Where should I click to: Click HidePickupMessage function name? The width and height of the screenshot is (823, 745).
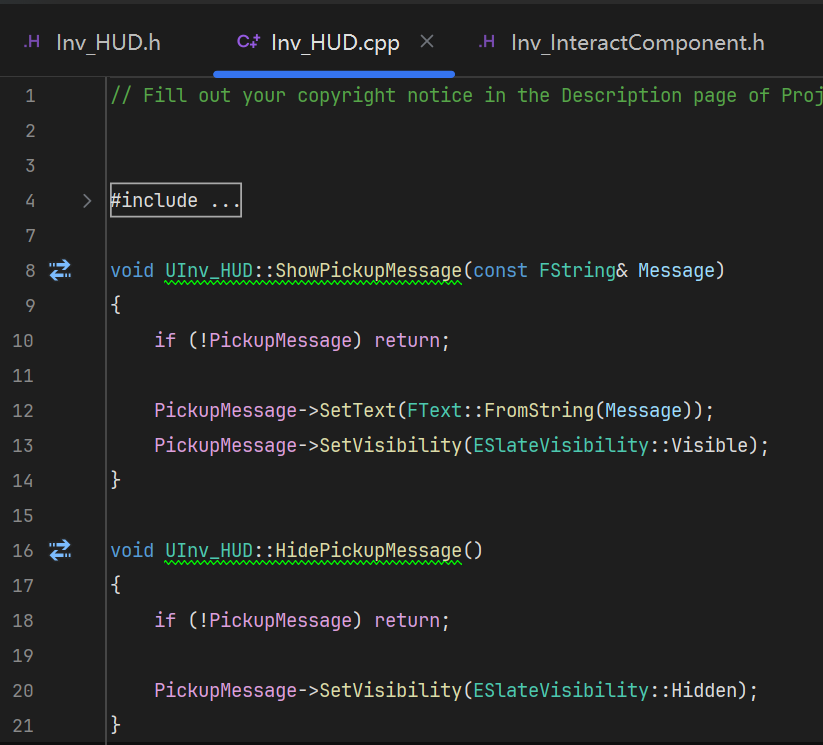[x=368, y=550]
